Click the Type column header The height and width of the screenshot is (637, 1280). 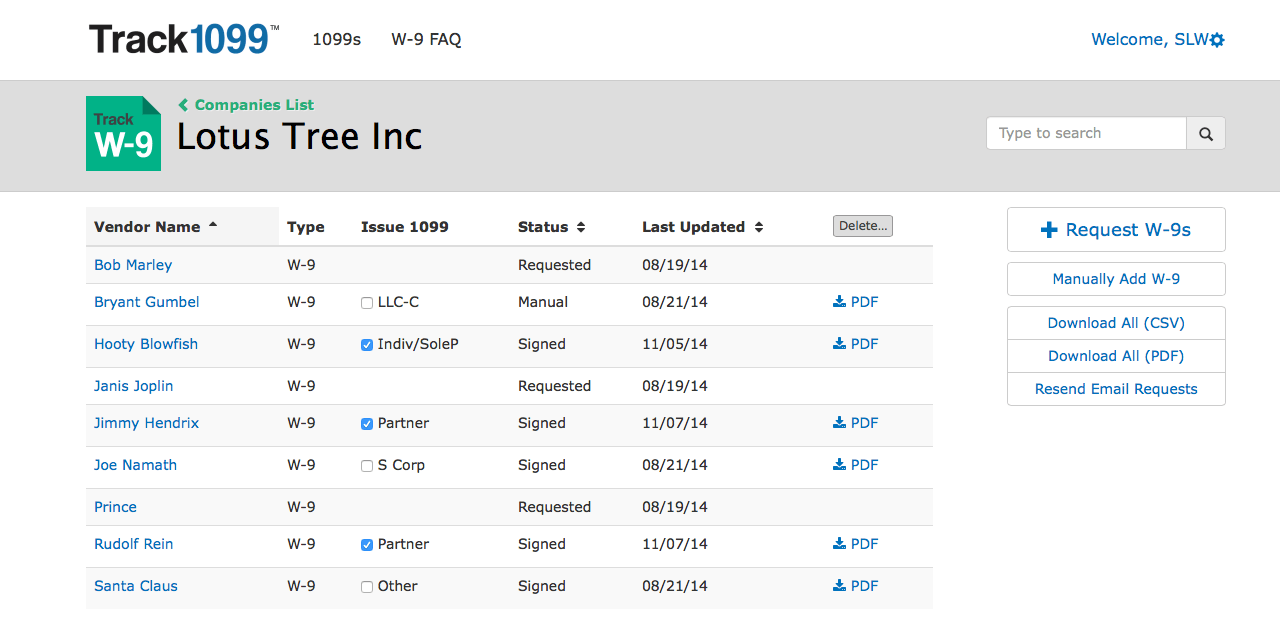[x=306, y=227]
